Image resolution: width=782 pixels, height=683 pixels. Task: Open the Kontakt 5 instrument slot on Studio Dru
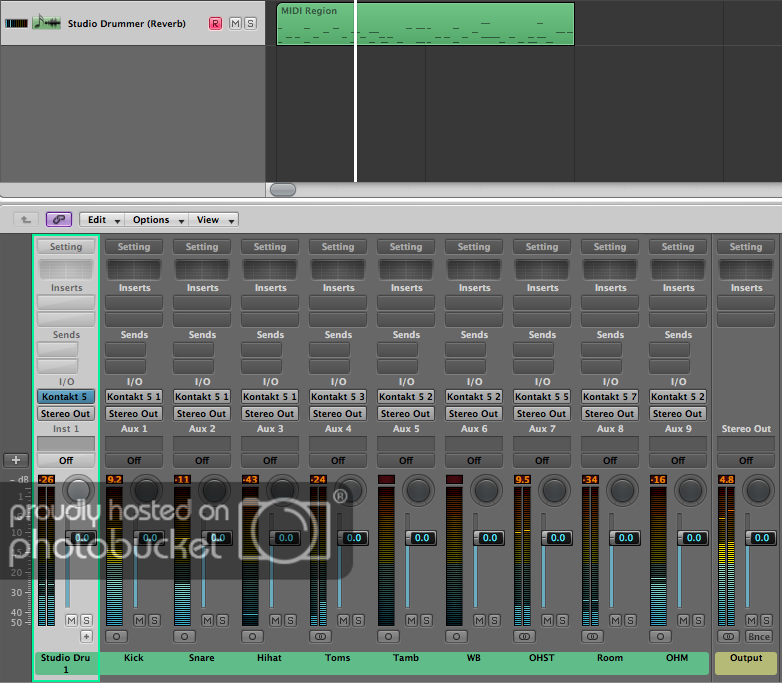coord(66,397)
